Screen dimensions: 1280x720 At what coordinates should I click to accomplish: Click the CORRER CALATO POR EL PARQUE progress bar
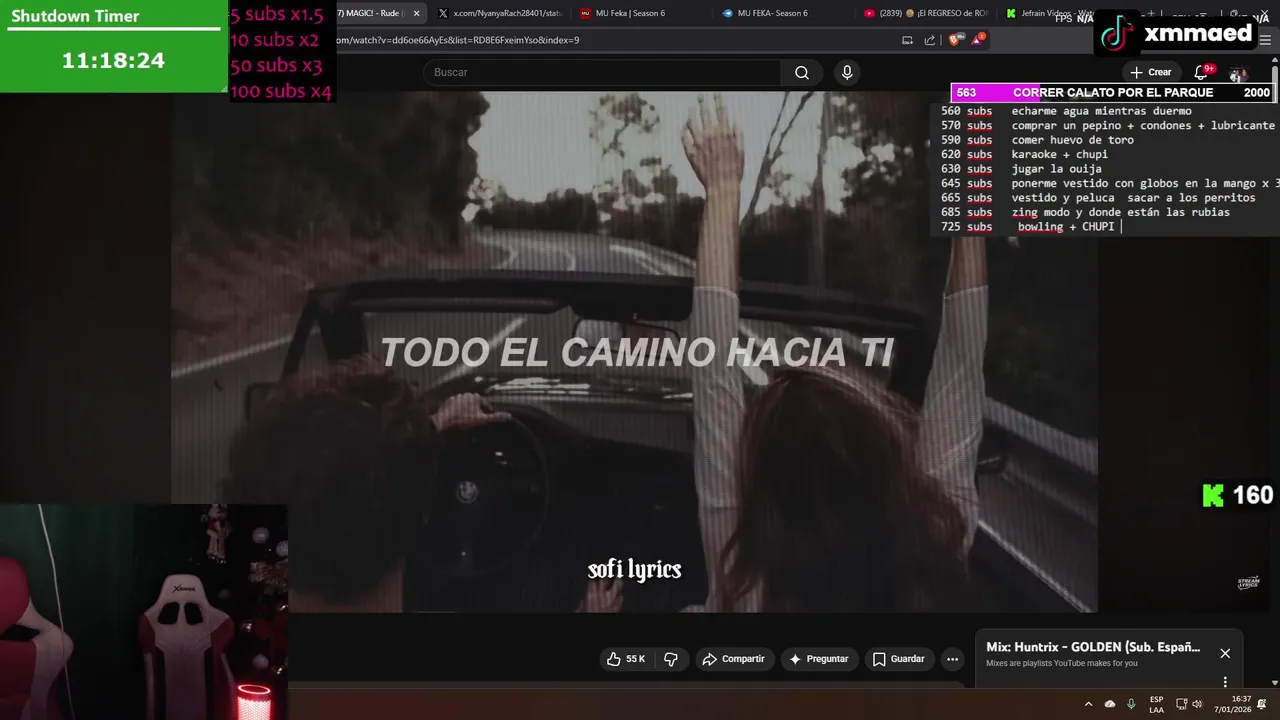[1113, 93]
